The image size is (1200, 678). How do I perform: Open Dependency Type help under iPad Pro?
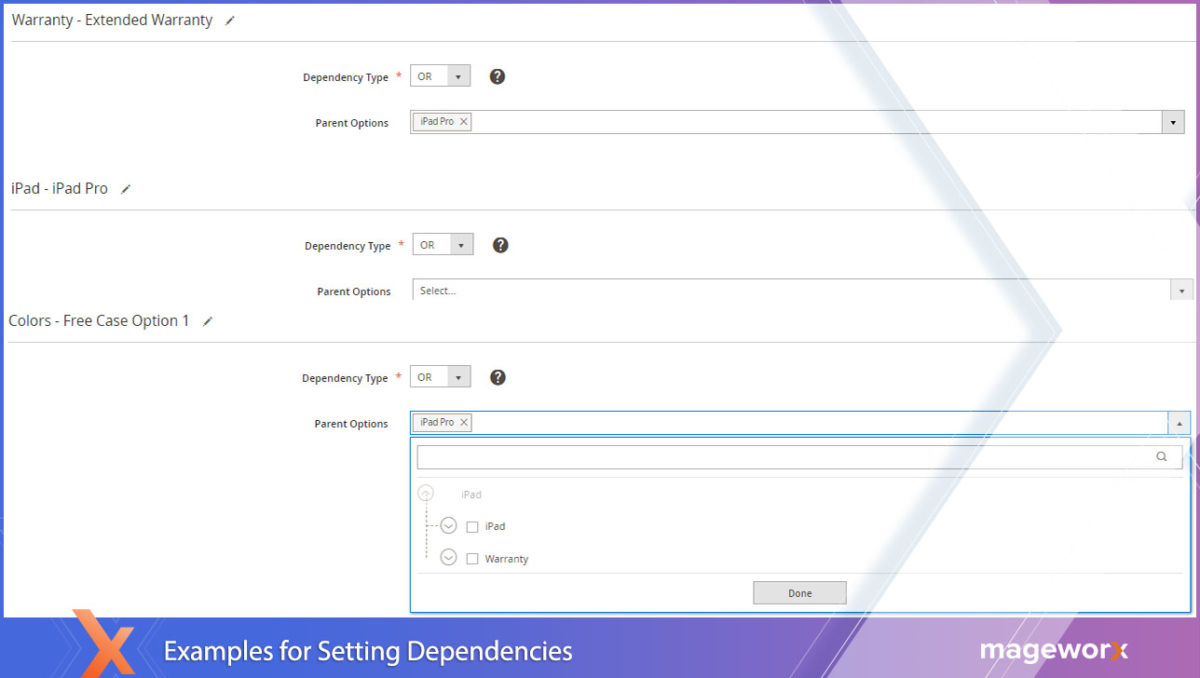coord(501,245)
